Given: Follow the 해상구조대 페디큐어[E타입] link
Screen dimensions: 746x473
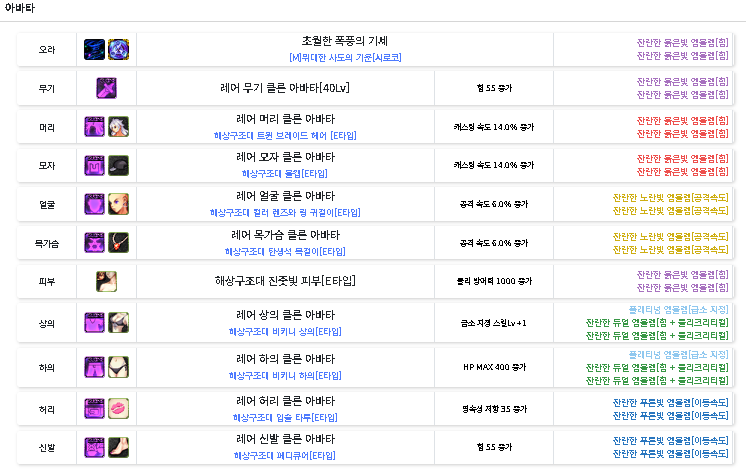Looking at the screenshot, I should coord(285,456).
